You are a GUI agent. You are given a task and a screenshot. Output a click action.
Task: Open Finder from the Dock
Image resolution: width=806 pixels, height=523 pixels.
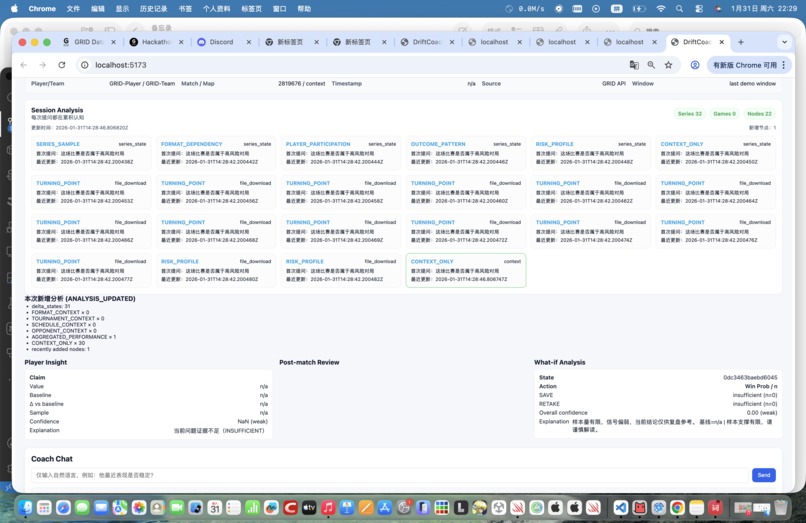pyautogui.click(x=25, y=508)
